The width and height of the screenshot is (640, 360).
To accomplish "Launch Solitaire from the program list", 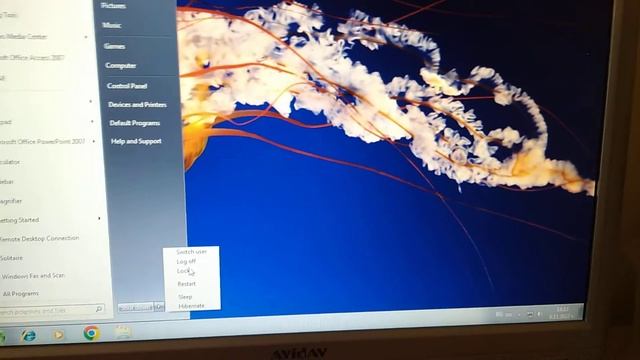I will [x=11, y=258].
